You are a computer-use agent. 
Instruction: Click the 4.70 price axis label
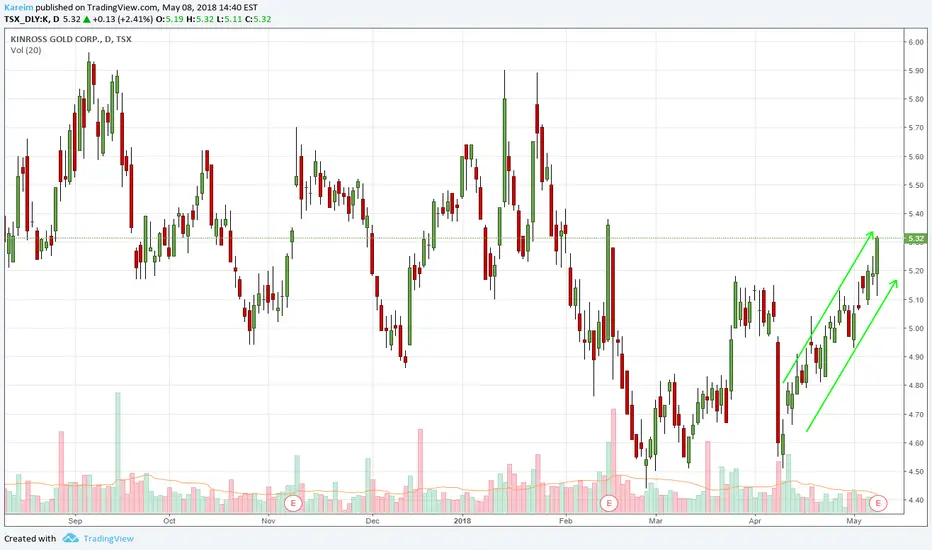[x=916, y=414]
